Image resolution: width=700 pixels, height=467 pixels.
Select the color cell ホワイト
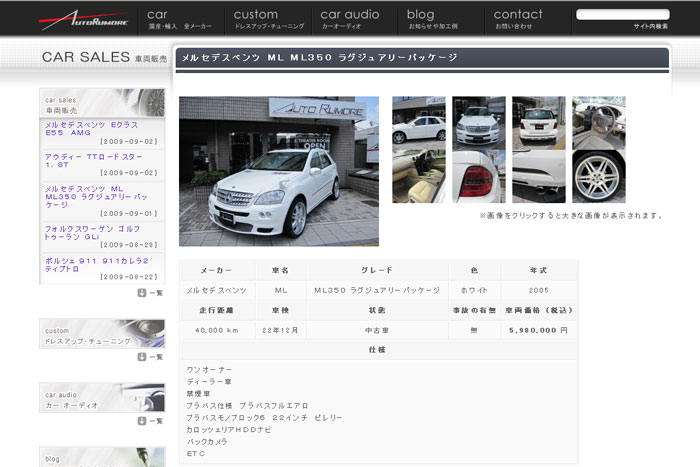point(474,290)
